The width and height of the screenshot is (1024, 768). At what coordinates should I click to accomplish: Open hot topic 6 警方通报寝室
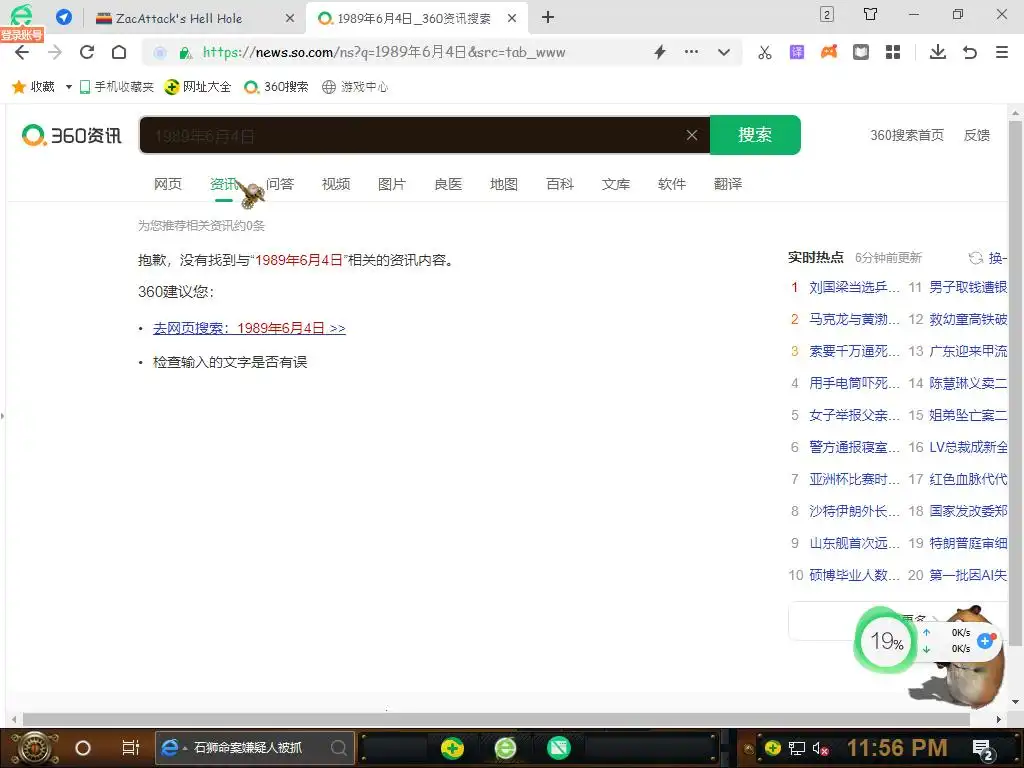[854, 447]
